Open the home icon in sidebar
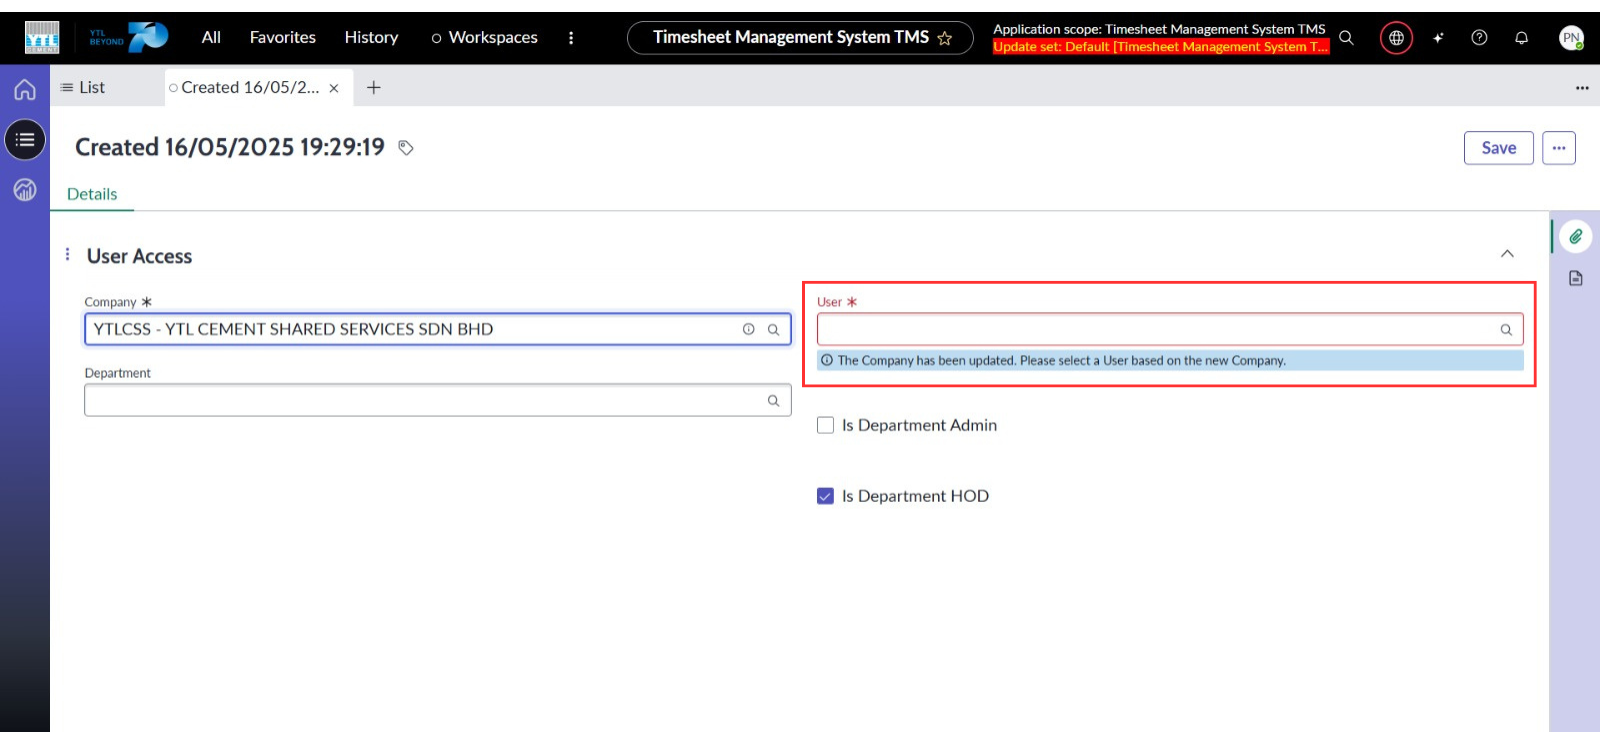 25,90
